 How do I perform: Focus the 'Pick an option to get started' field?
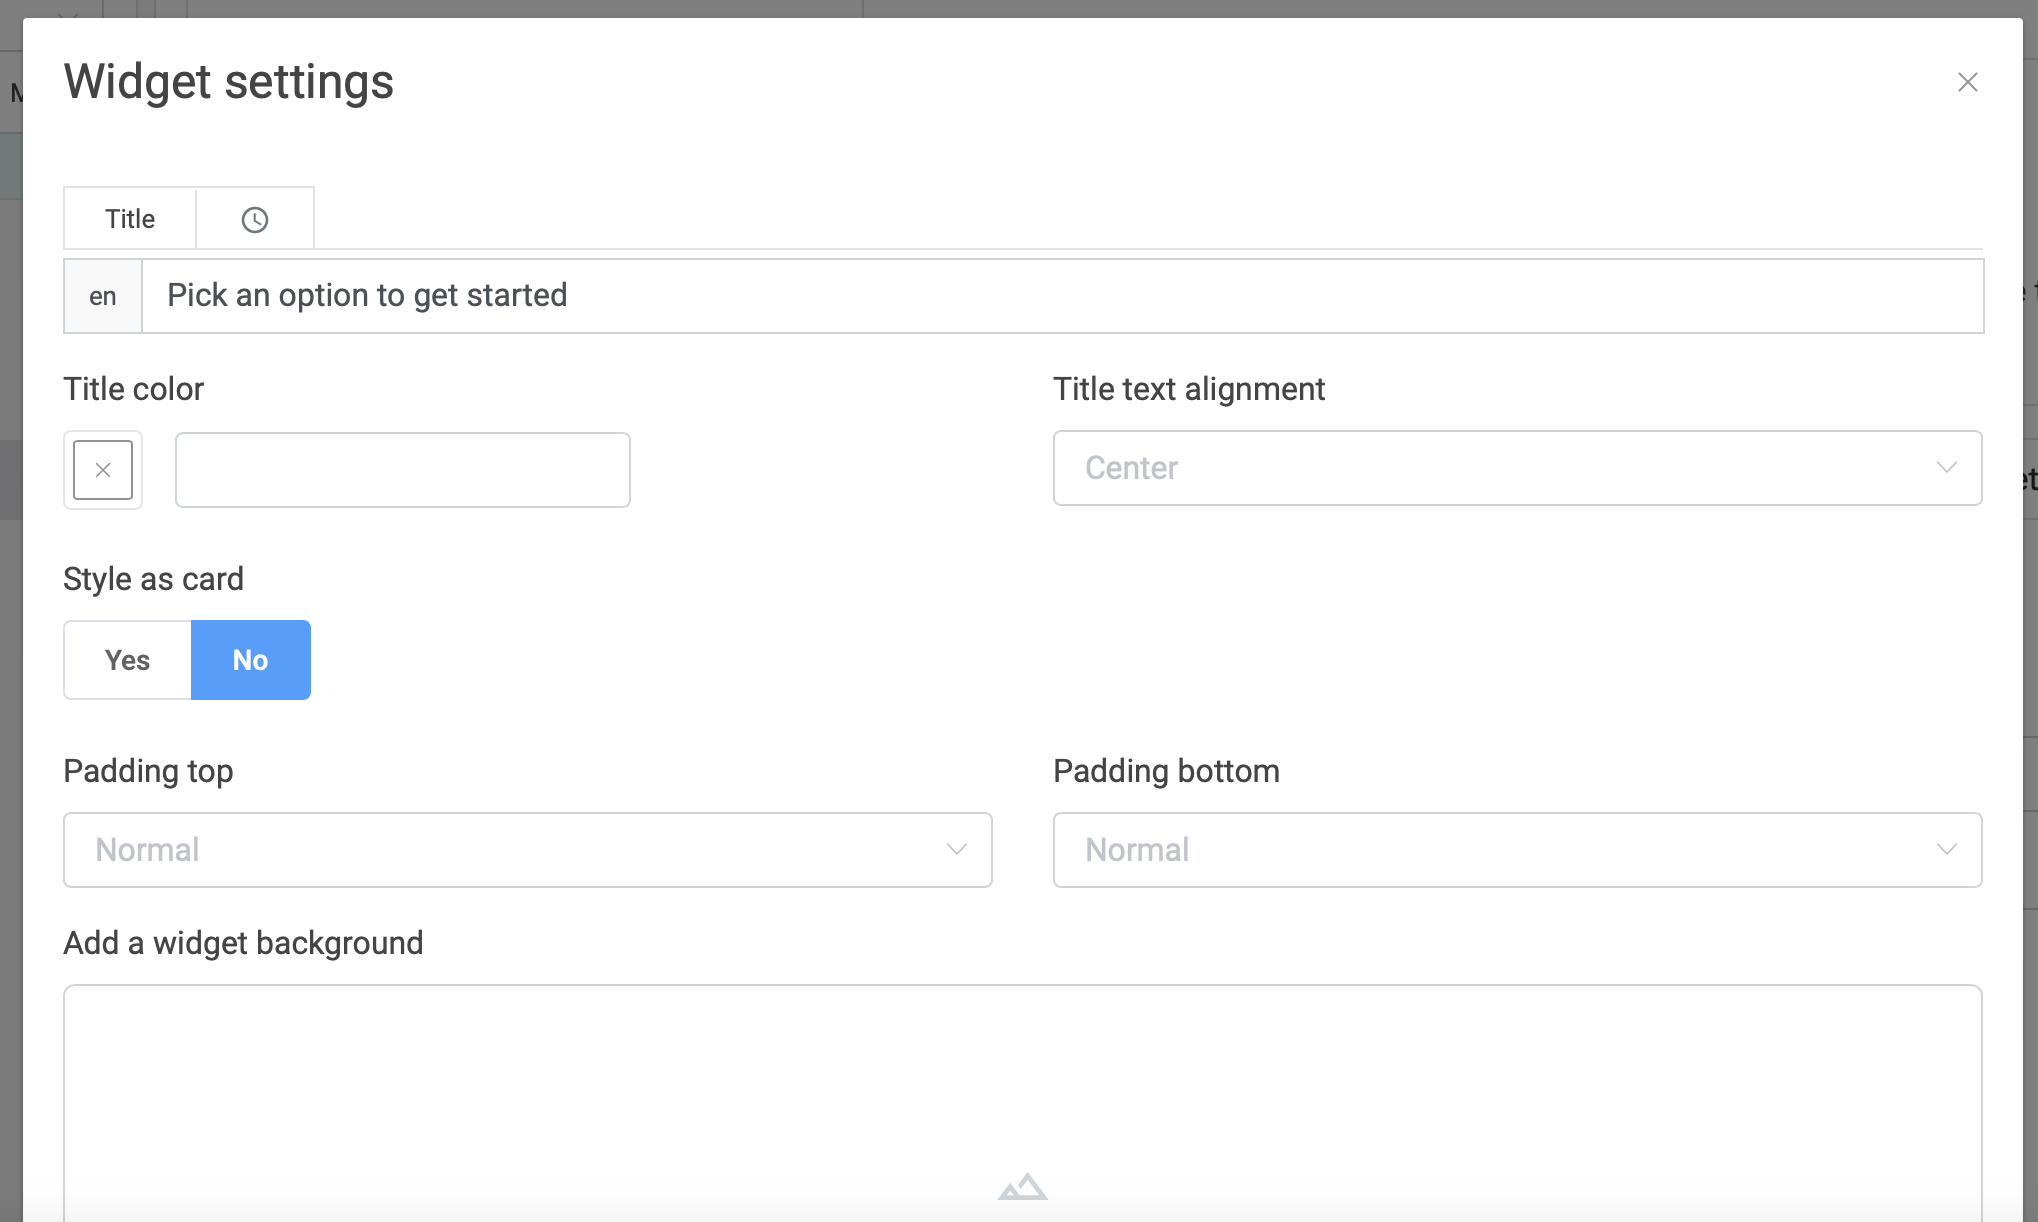click(1060, 296)
